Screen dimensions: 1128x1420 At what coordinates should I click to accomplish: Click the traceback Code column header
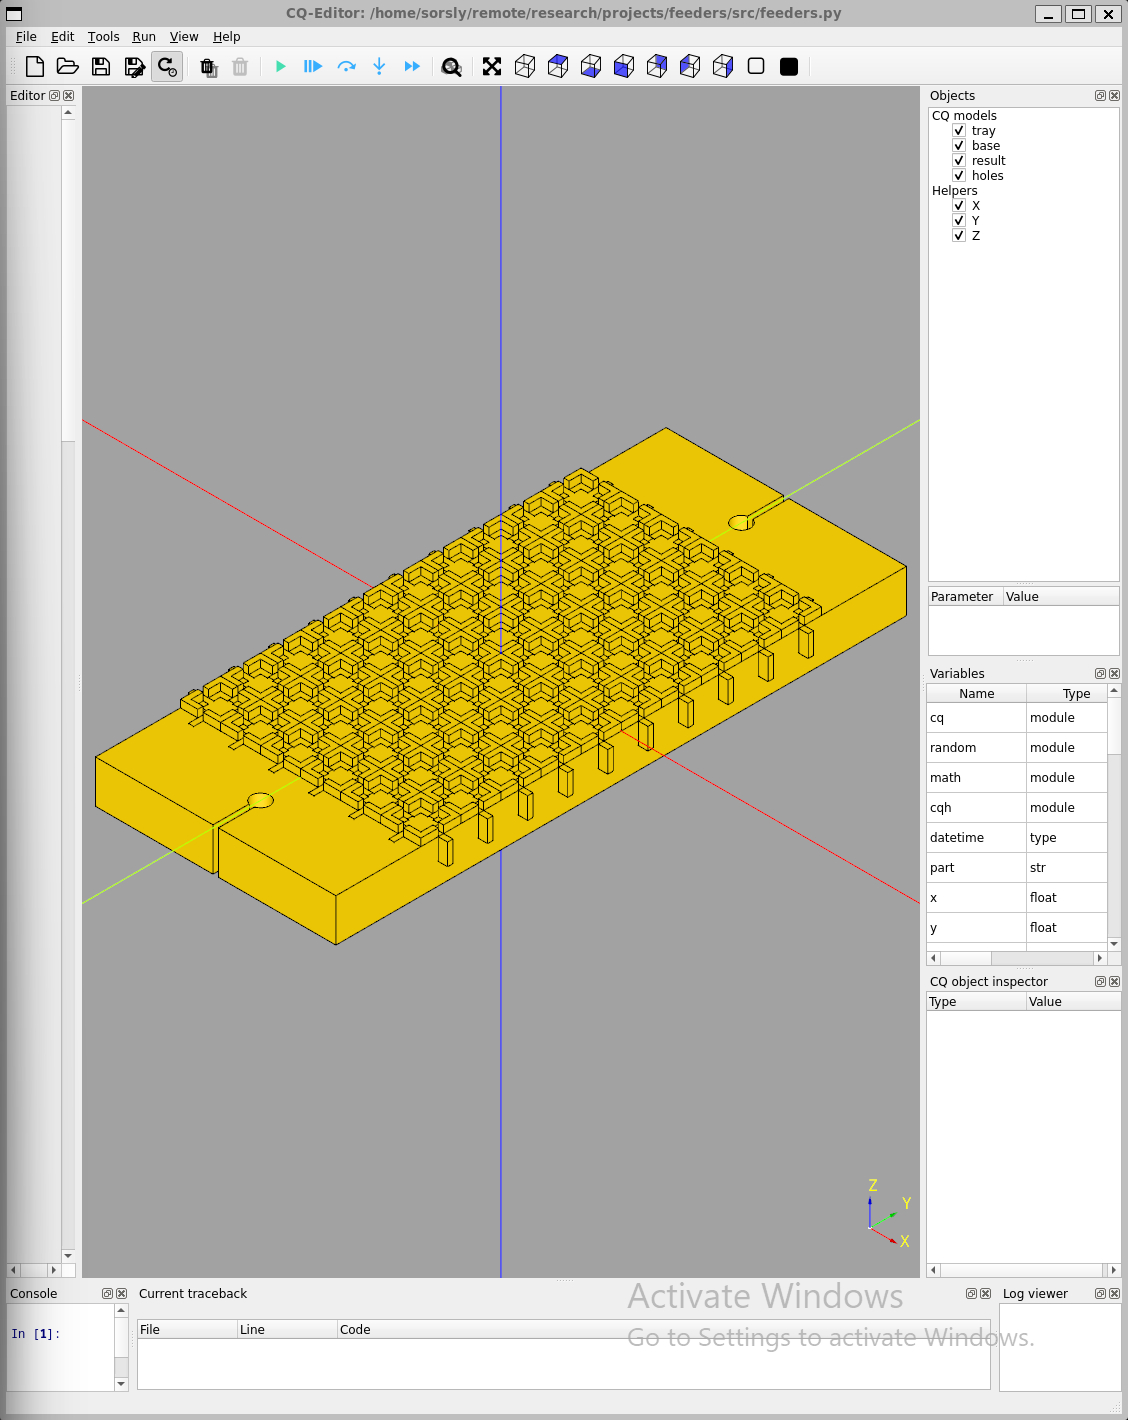point(663,1330)
